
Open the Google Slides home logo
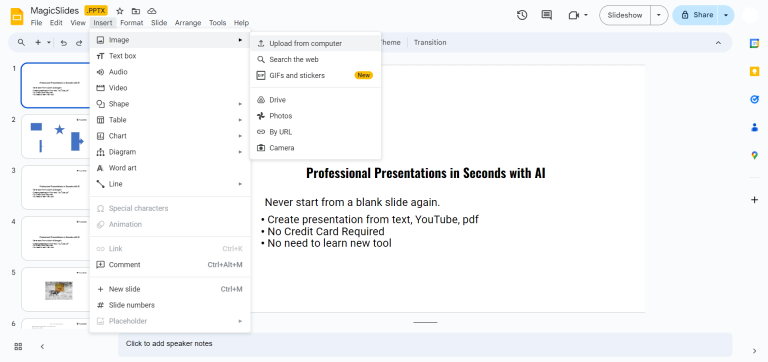coord(17,16)
